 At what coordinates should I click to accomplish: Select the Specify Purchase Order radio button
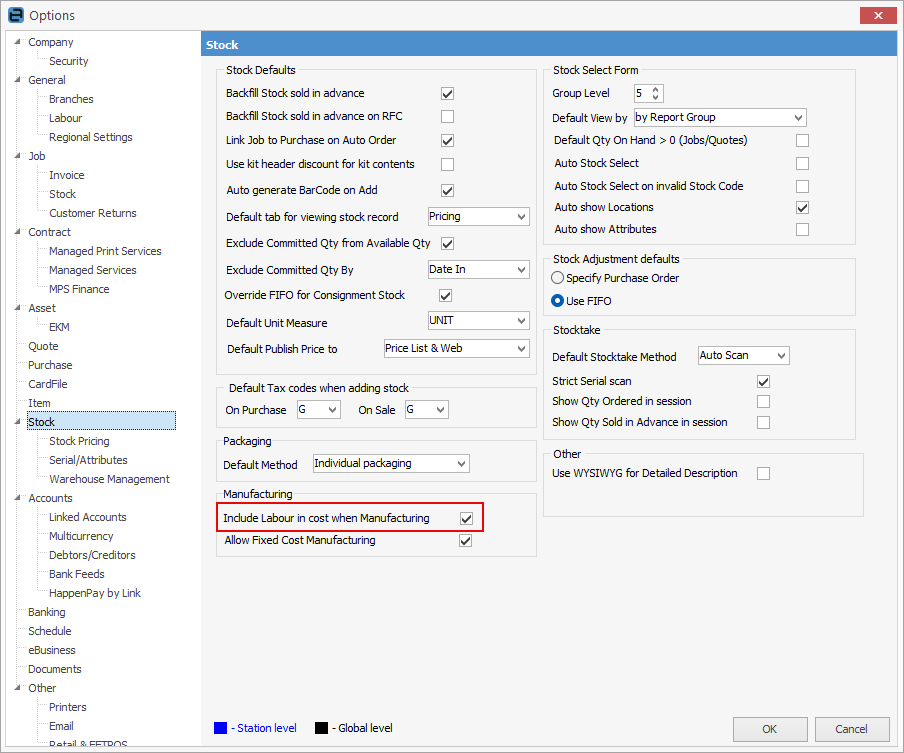pos(558,278)
